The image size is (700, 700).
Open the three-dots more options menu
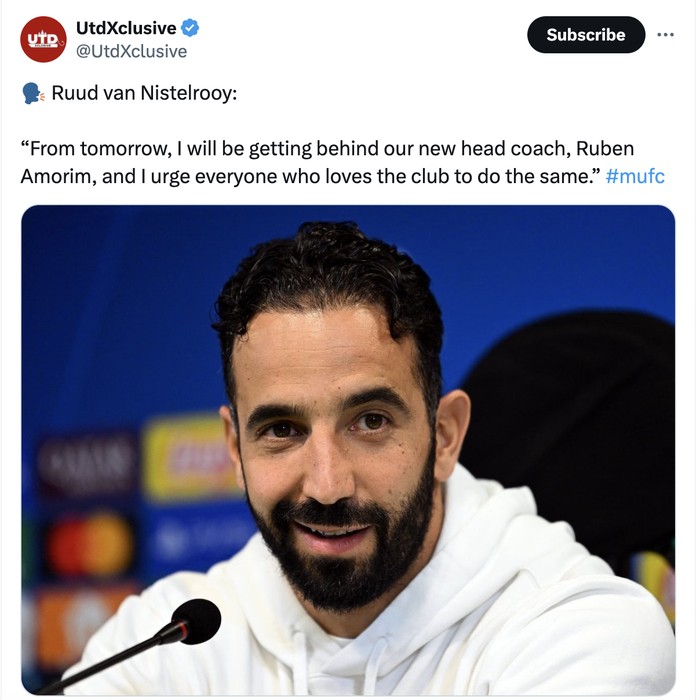[665, 34]
